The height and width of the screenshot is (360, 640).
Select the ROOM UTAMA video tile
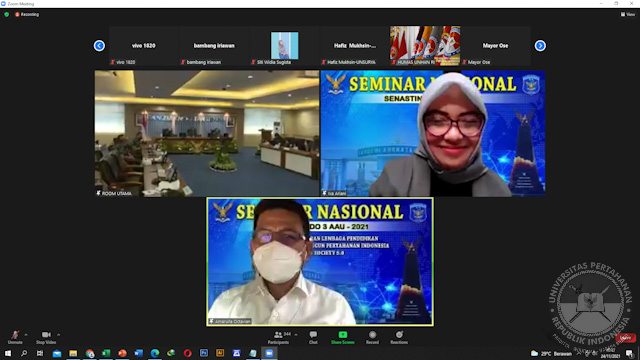(207, 133)
